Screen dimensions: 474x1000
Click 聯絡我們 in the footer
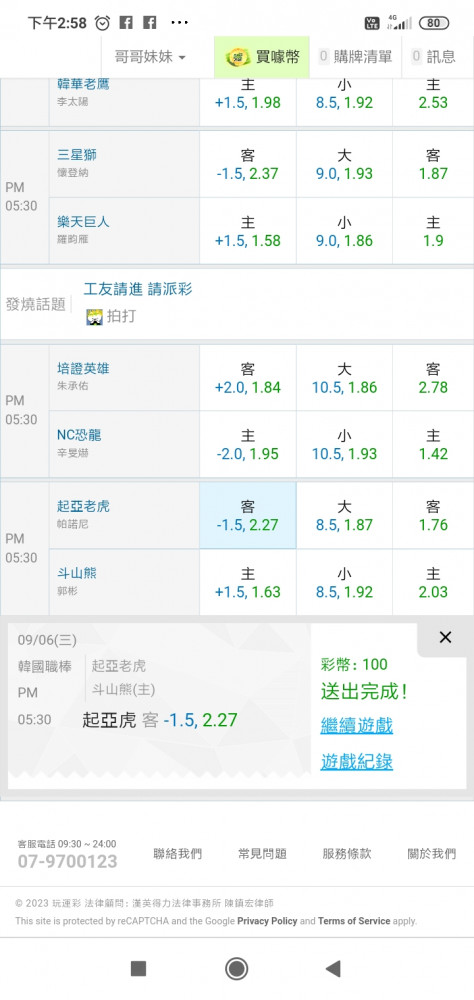[177, 853]
